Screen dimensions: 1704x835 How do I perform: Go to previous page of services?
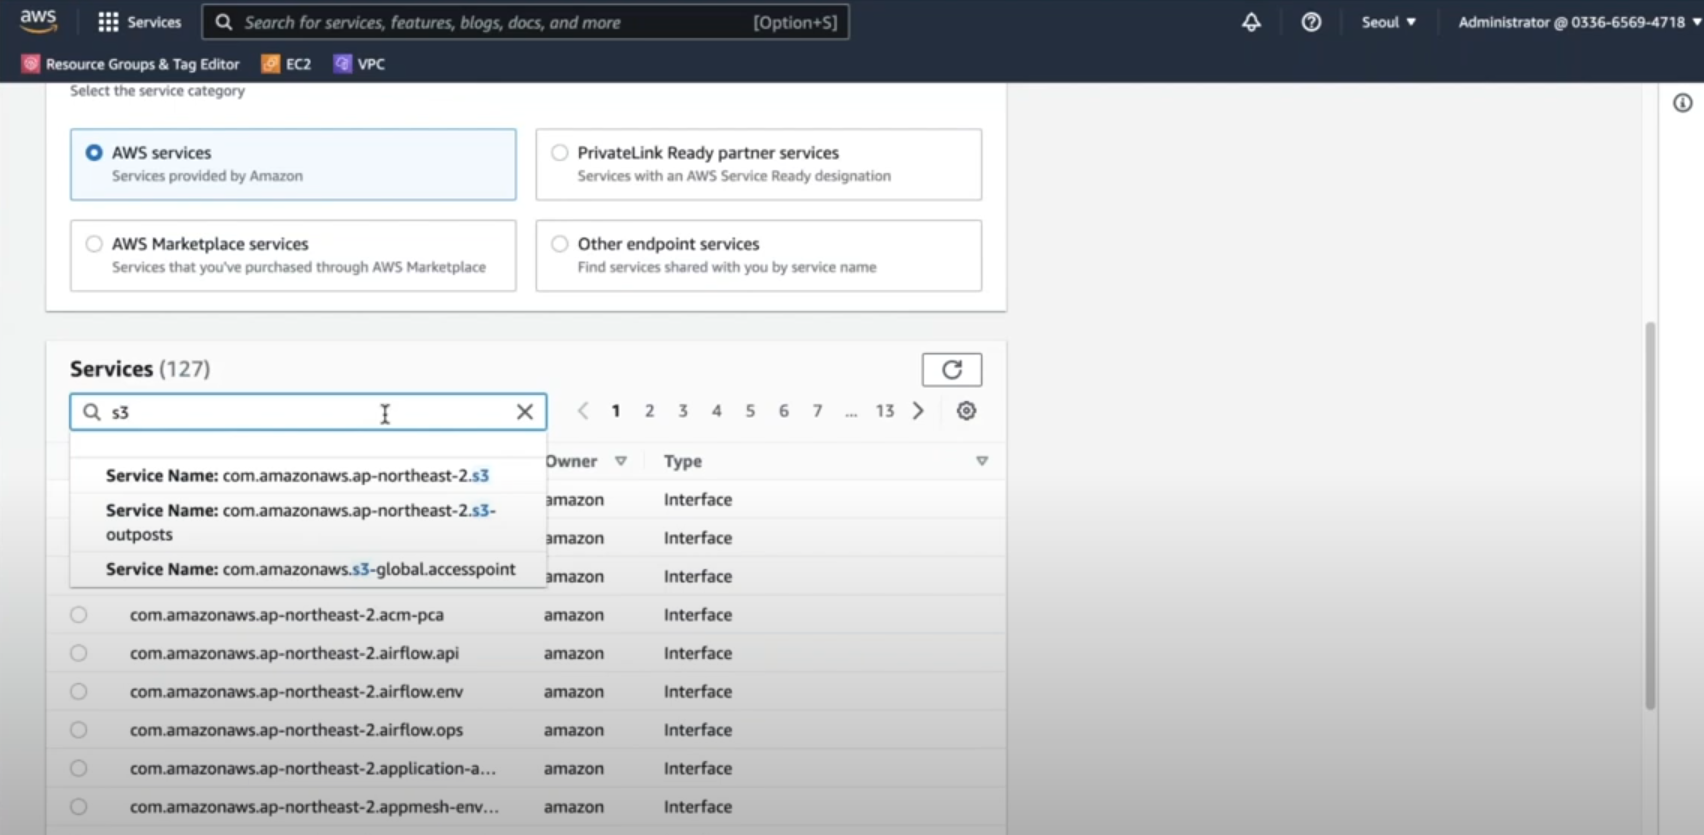pyautogui.click(x=583, y=411)
